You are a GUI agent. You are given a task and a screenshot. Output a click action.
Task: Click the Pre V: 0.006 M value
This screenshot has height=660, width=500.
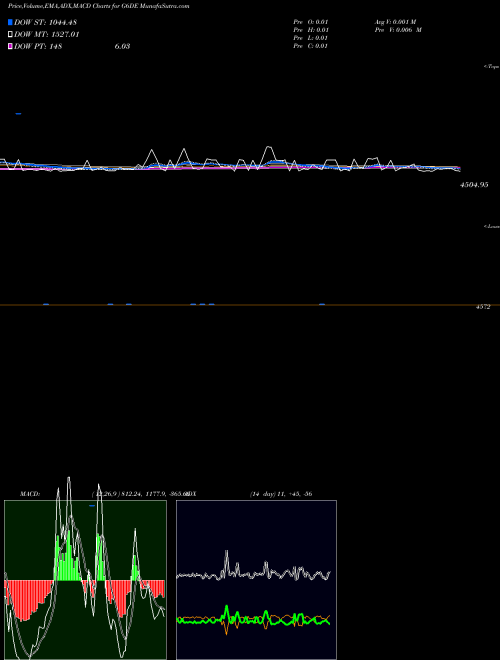399,30
